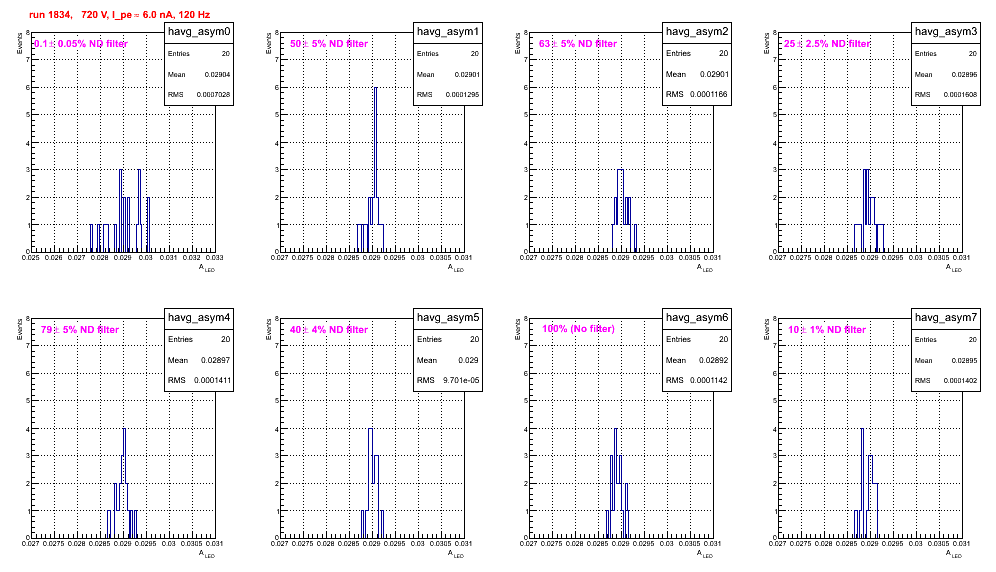This screenshot has height=572, width=996.
Task: Click the 4-event peak bar in havg_asym5 histogram
Action: pos(370,483)
